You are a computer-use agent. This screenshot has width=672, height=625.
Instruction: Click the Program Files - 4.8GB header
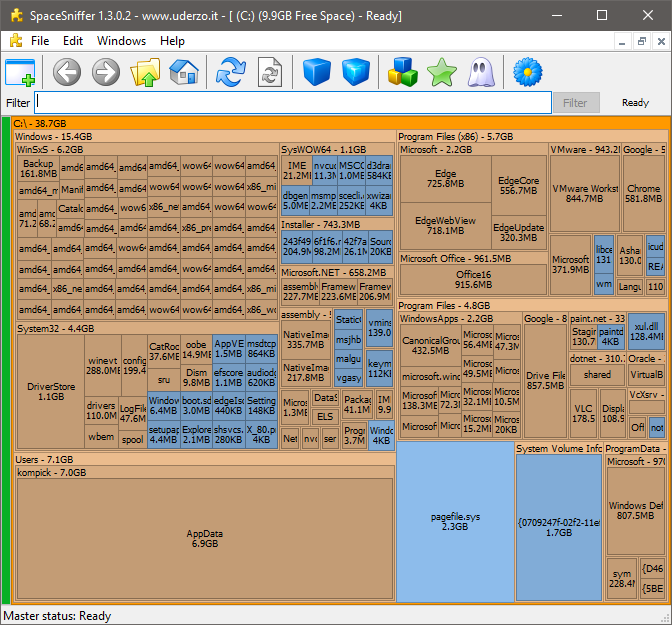532,306
